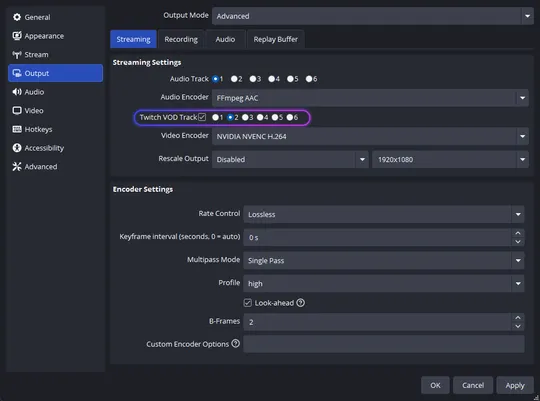Viewport: 540px width, 401px height.
Task: Click the OK button
Action: pyautogui.click(x=435, y=385)
